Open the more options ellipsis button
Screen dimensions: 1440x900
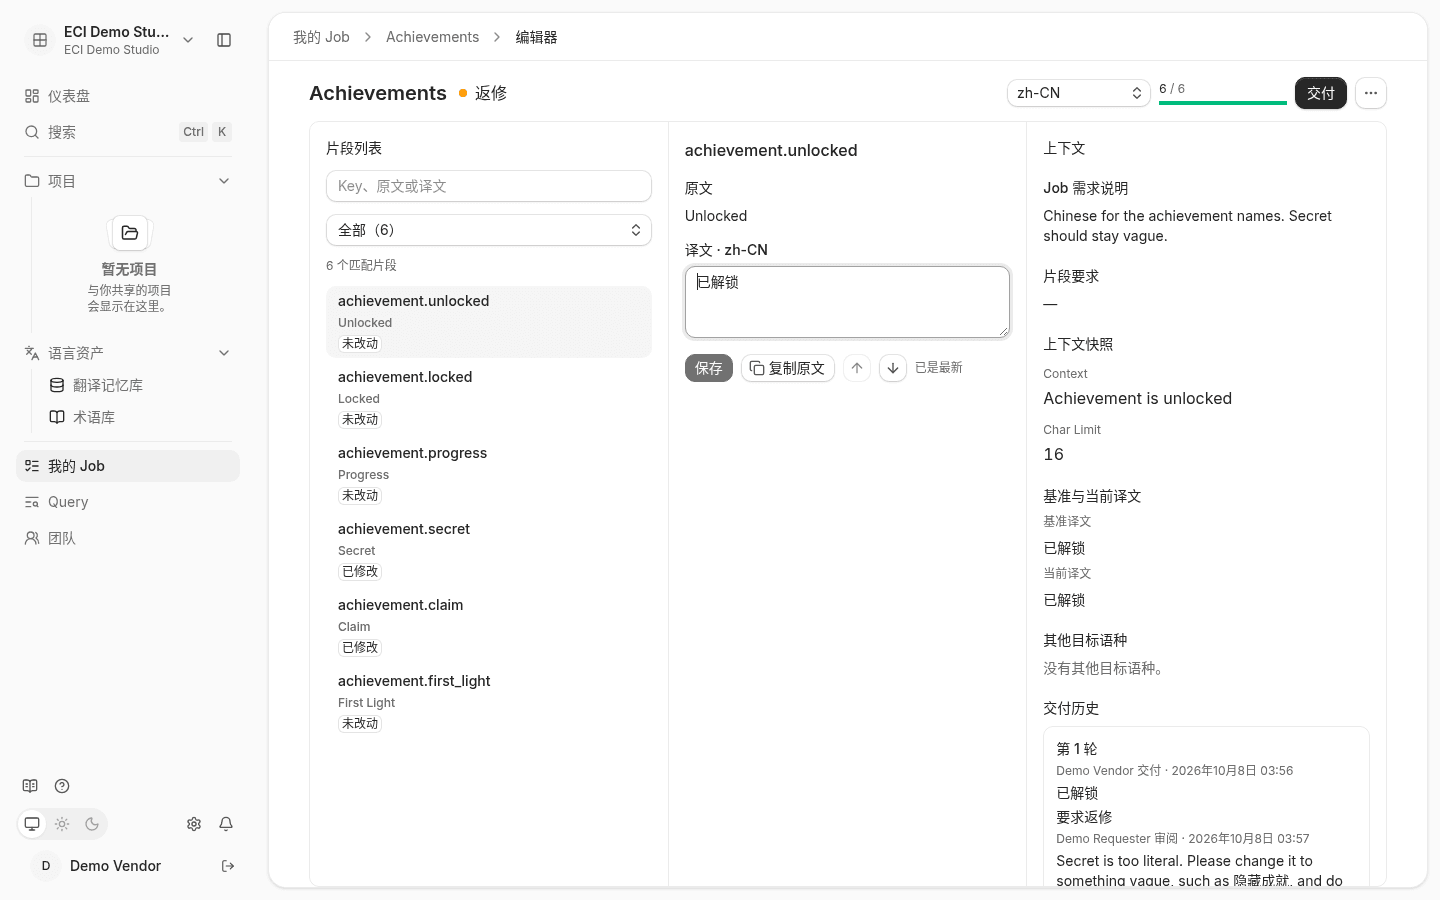point(1371,93)
